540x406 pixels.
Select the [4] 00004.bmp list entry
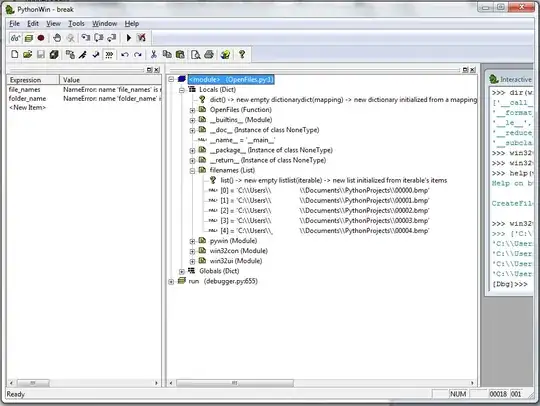click(x=324, y=231)
